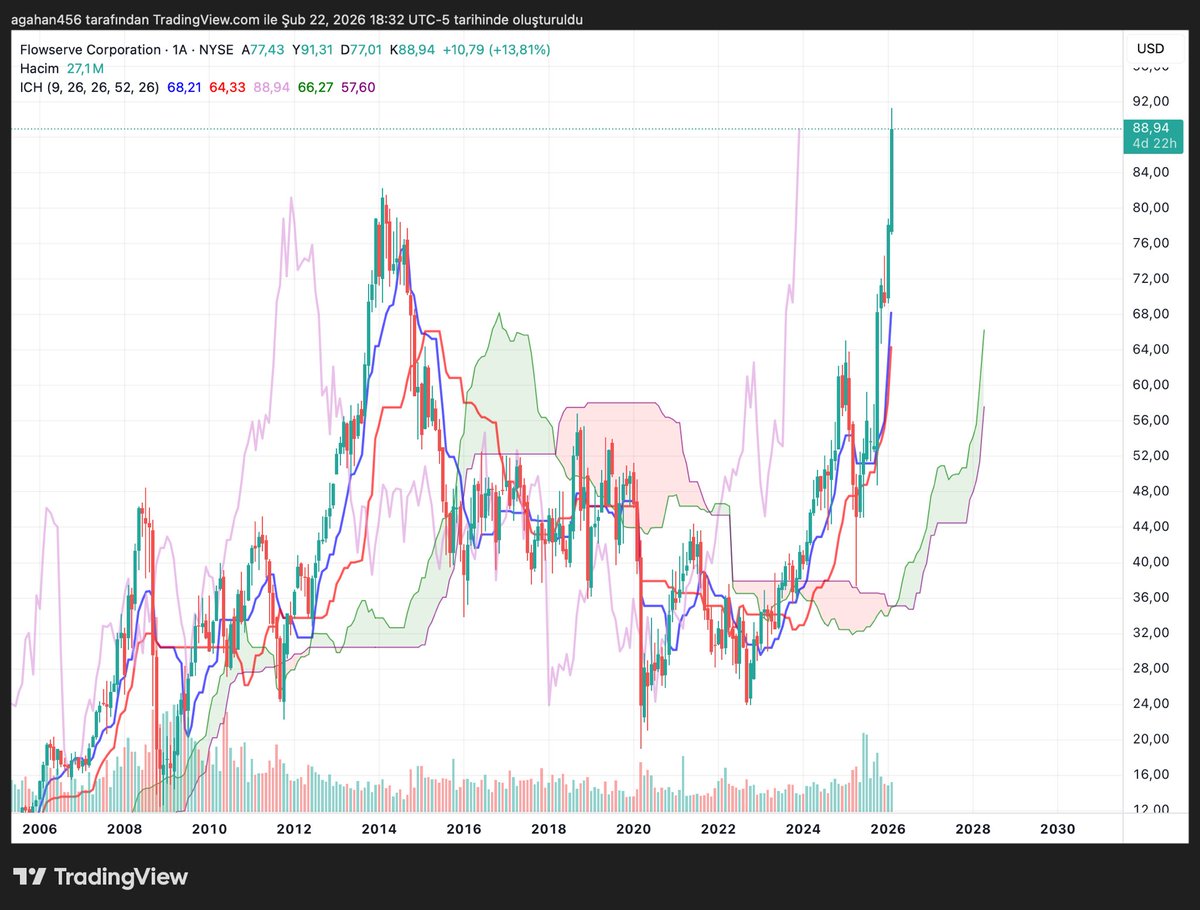Click the countdown 4d 22h label
This screenshot has width=1200, height=910.
point(1155,144)
